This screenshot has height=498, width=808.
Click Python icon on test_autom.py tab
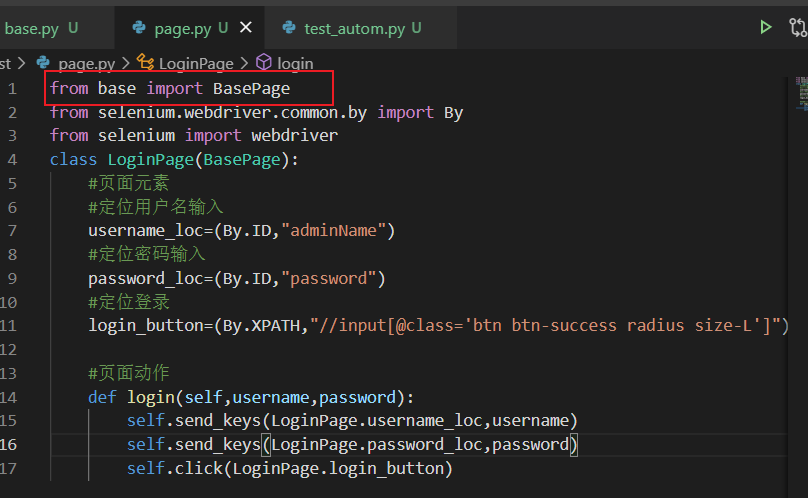289,27
